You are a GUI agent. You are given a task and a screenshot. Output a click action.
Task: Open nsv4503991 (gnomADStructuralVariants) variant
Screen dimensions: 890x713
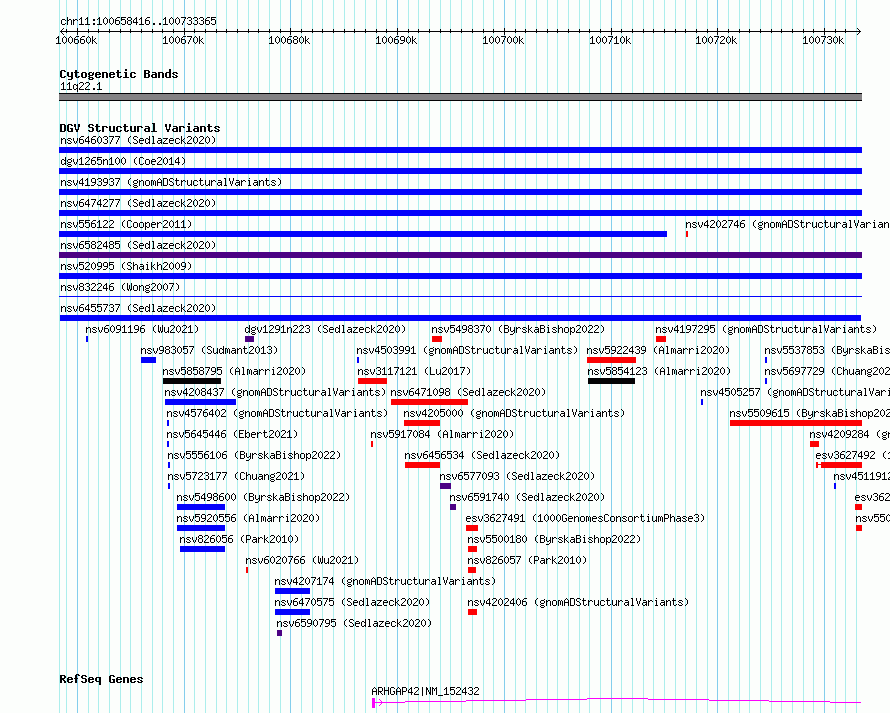467,350
